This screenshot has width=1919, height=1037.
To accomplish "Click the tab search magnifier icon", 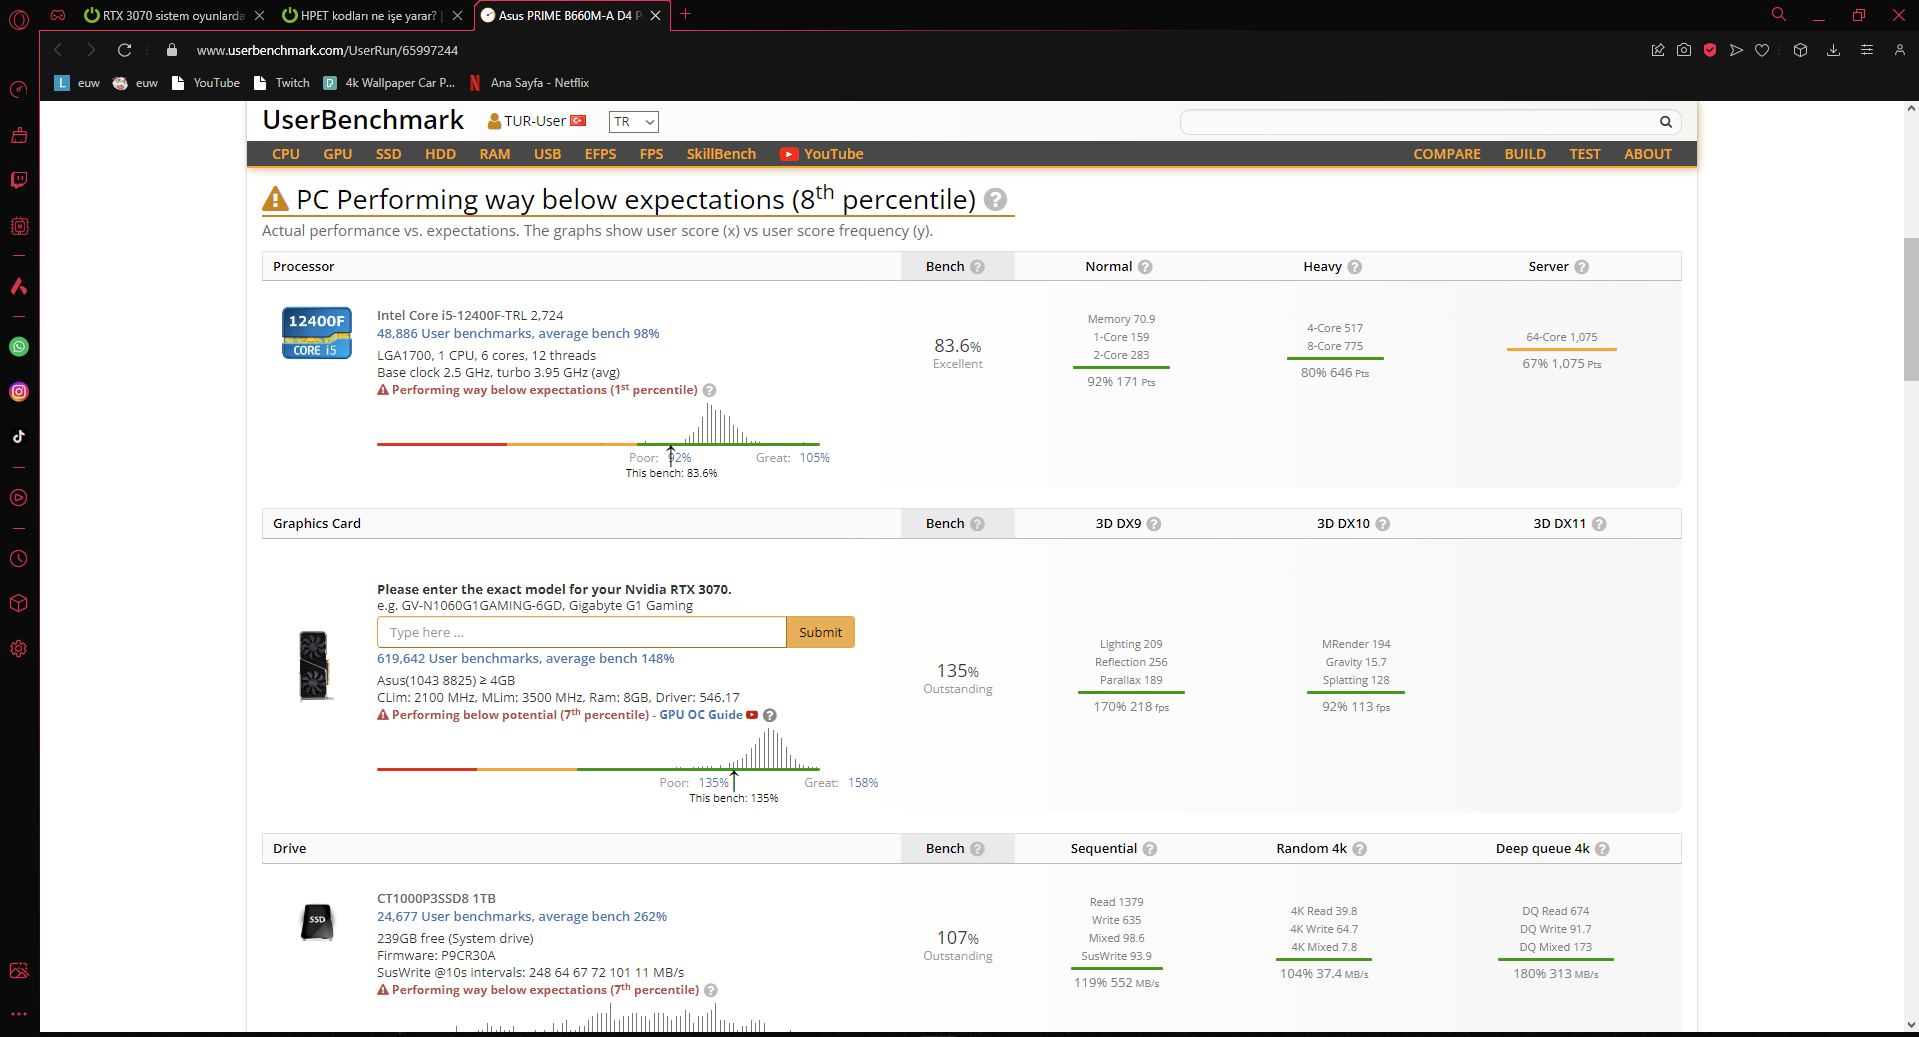I will tap(1779, 15).
